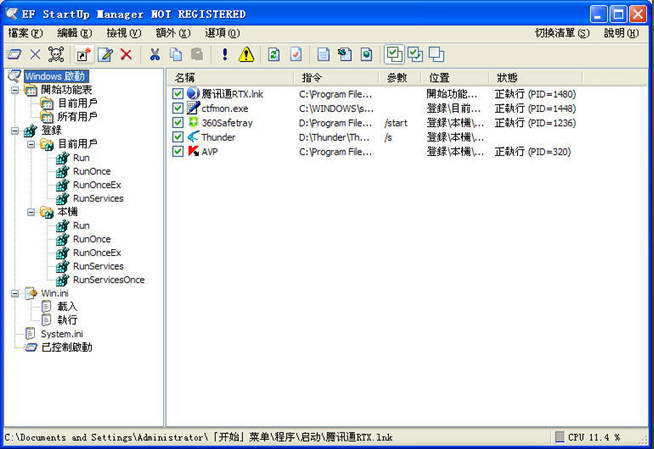The height and width of the screenshot is (449, 654).
Task: Sort by the 指令 column header
Action: (337, 78)
